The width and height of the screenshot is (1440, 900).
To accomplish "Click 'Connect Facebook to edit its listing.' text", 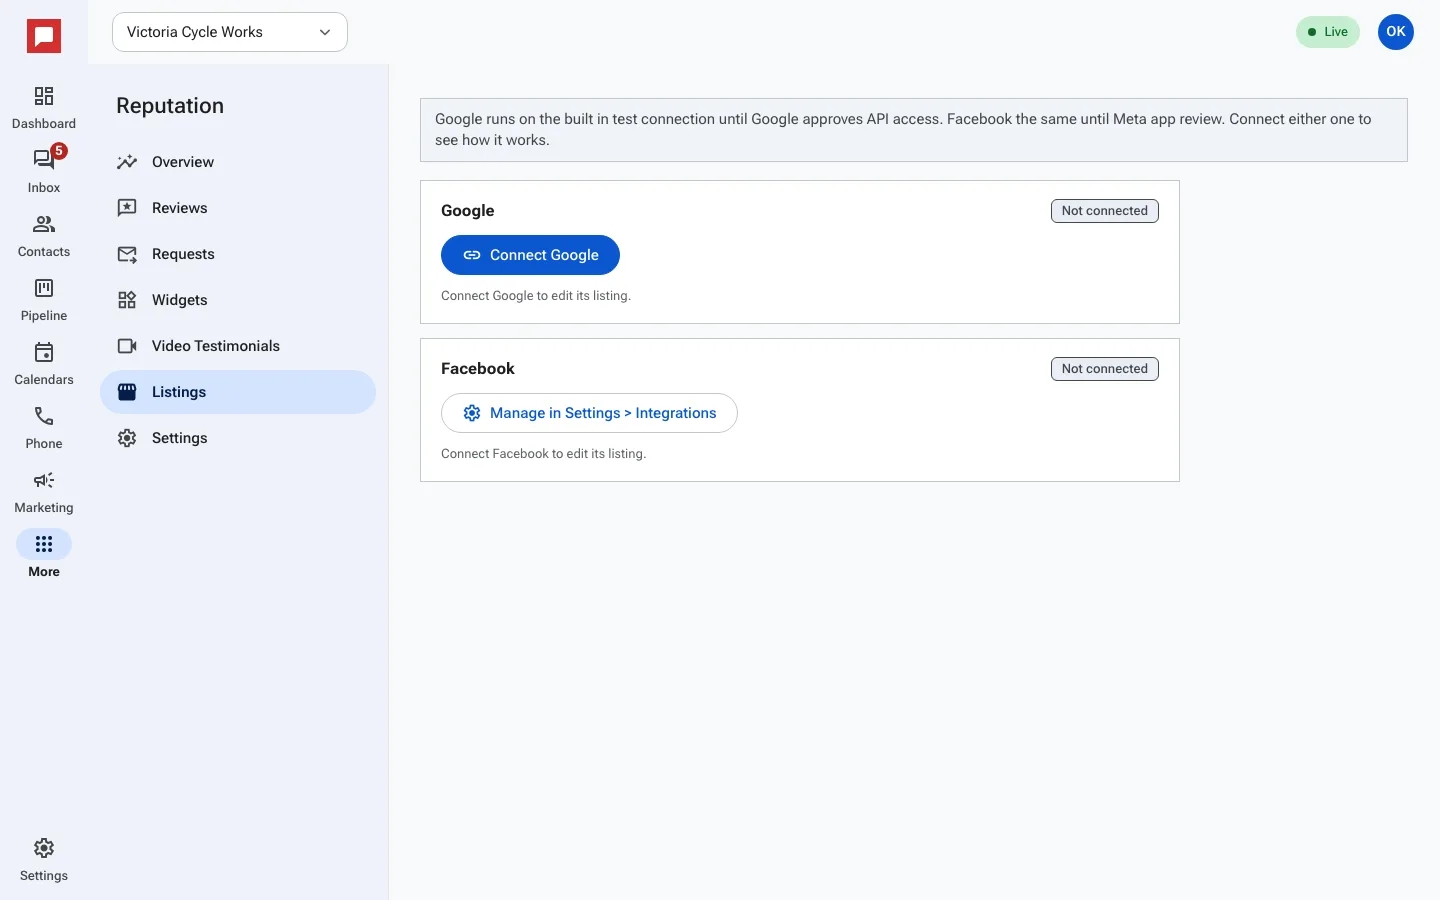I will click(x=544, y=454).
